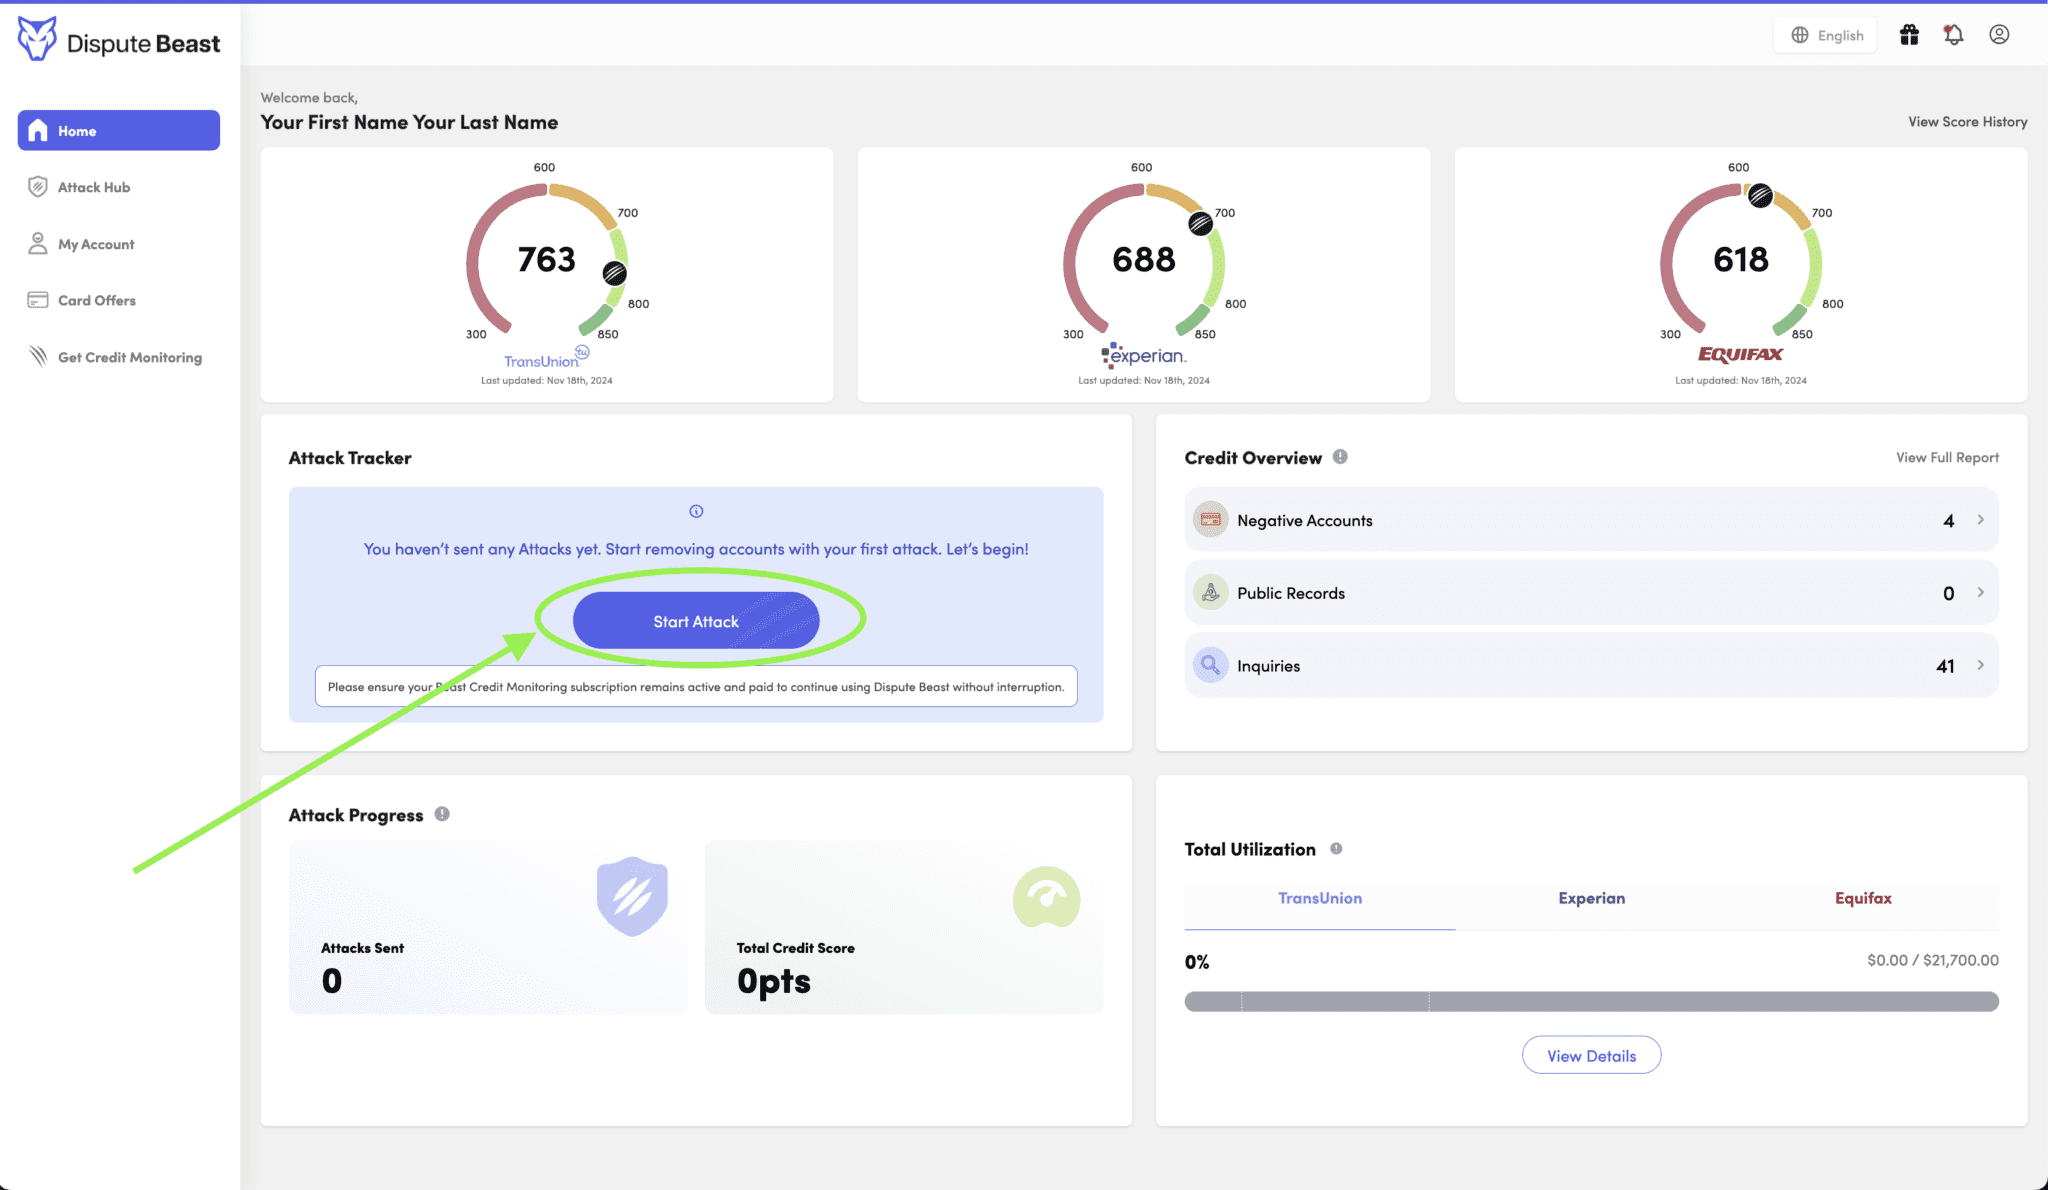Click the Attack Progress info icon
This screenshot has height=1190, width=2048.
443,814
